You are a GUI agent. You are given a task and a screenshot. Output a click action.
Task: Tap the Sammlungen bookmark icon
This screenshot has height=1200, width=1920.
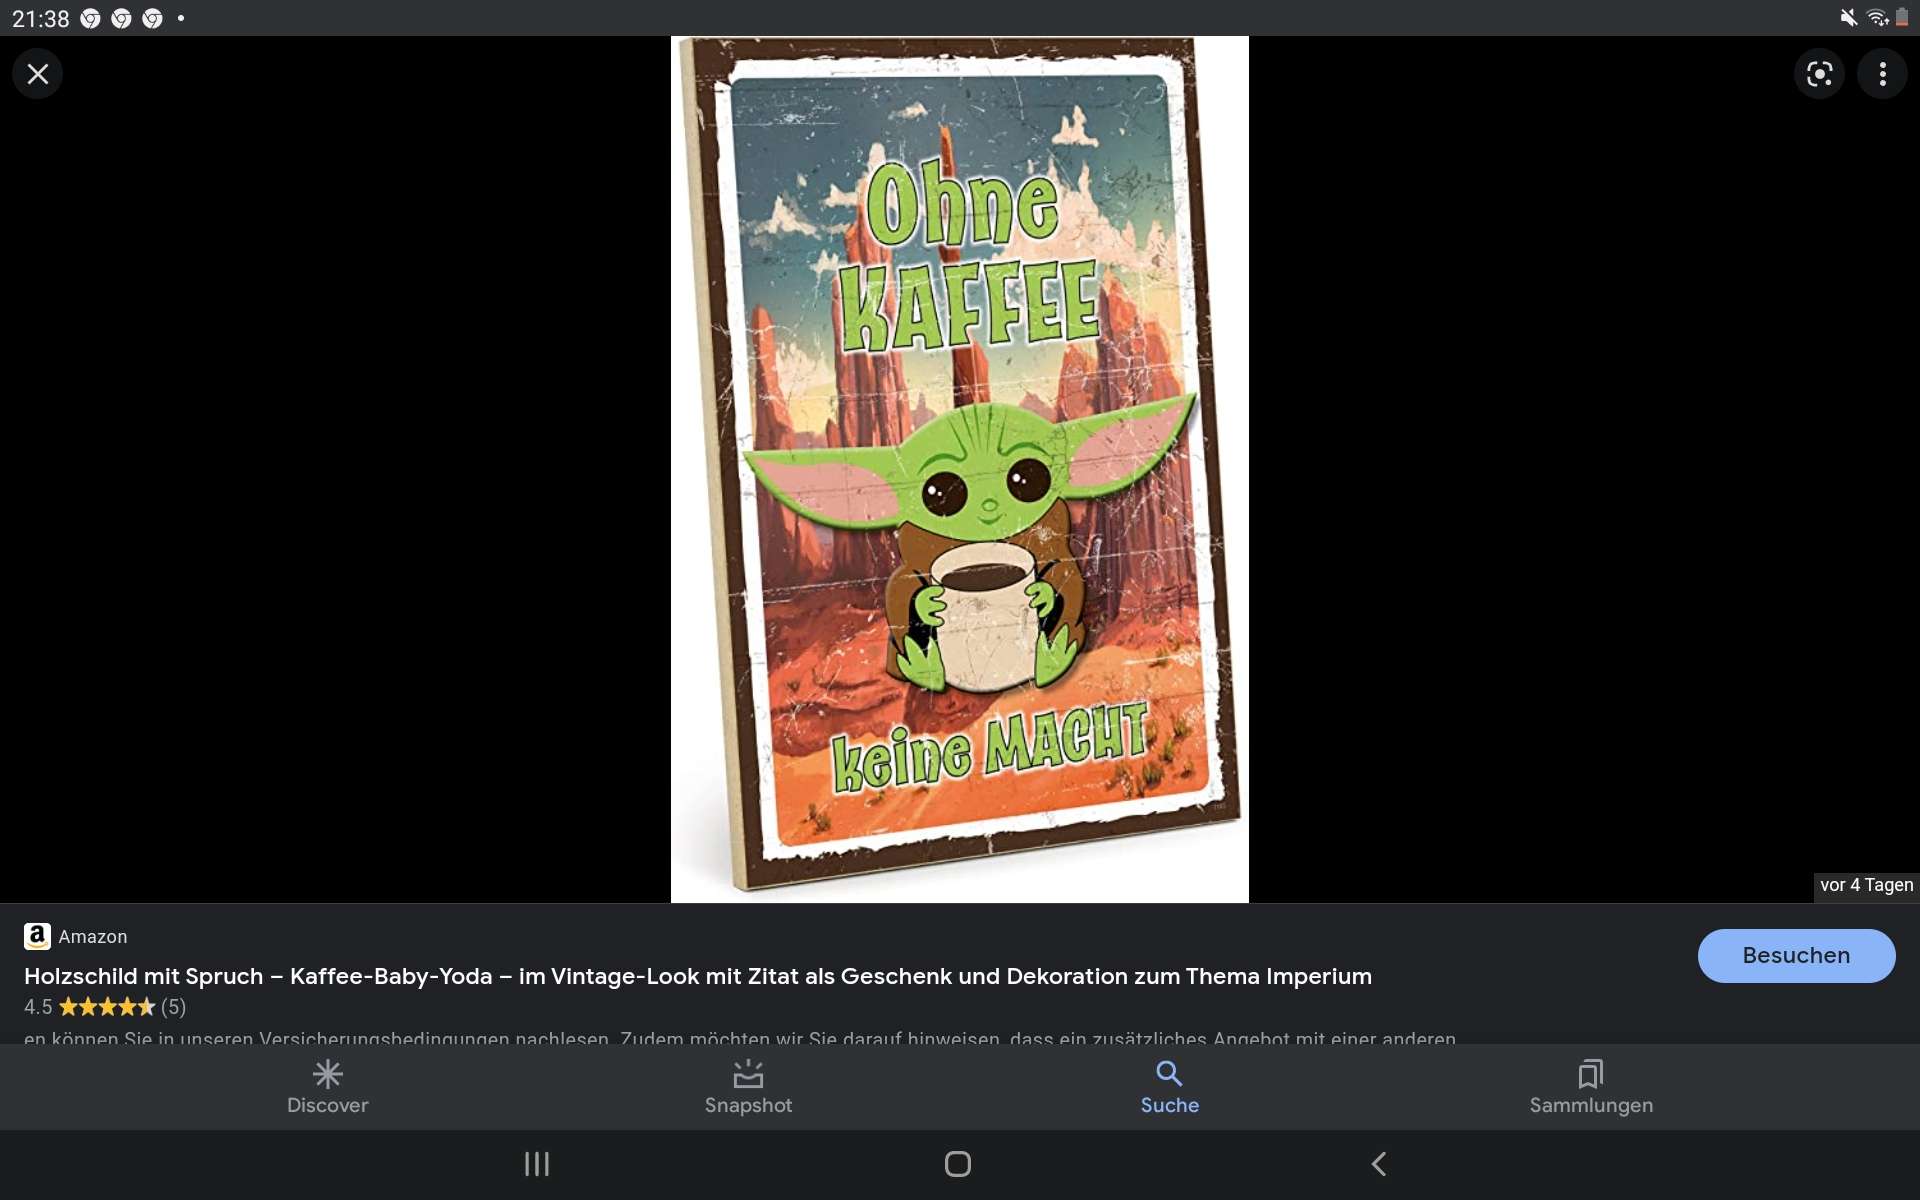1590,1074
